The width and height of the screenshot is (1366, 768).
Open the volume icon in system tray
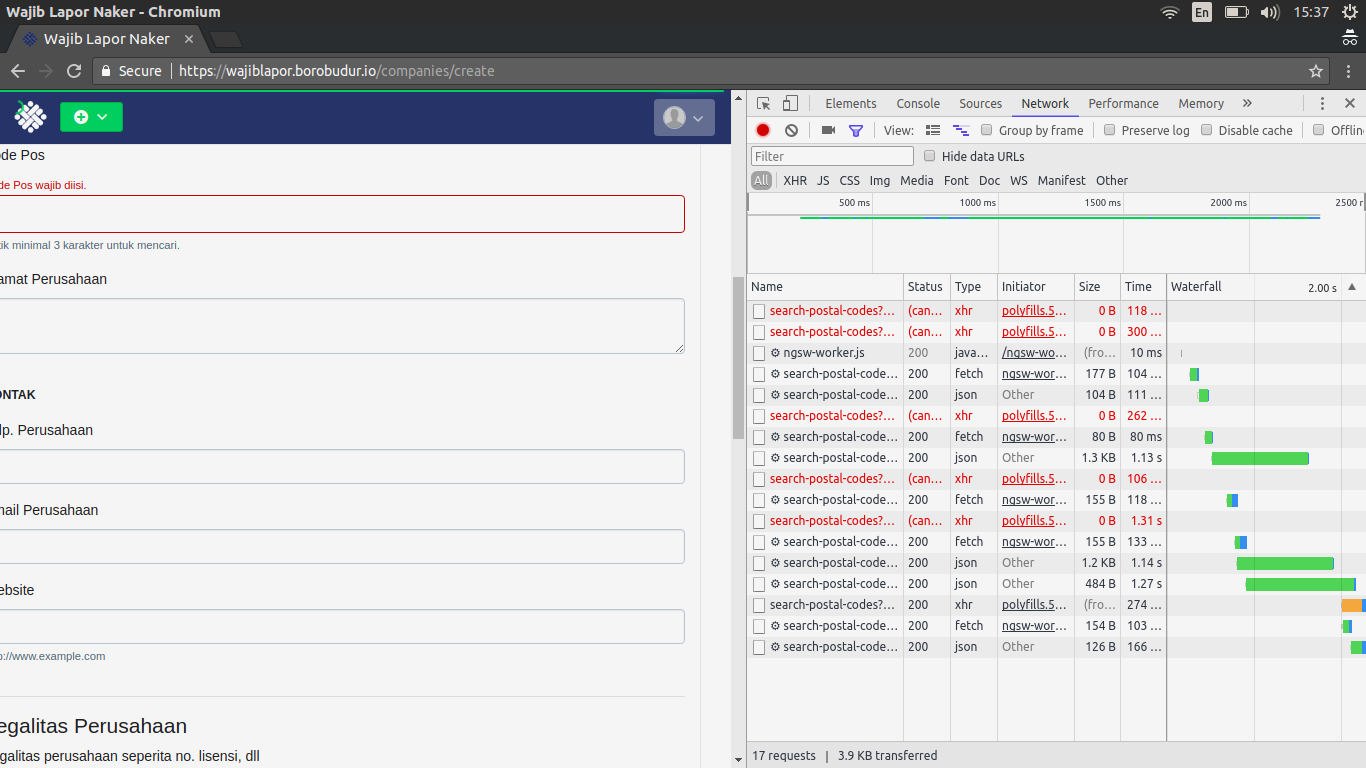1270,13
